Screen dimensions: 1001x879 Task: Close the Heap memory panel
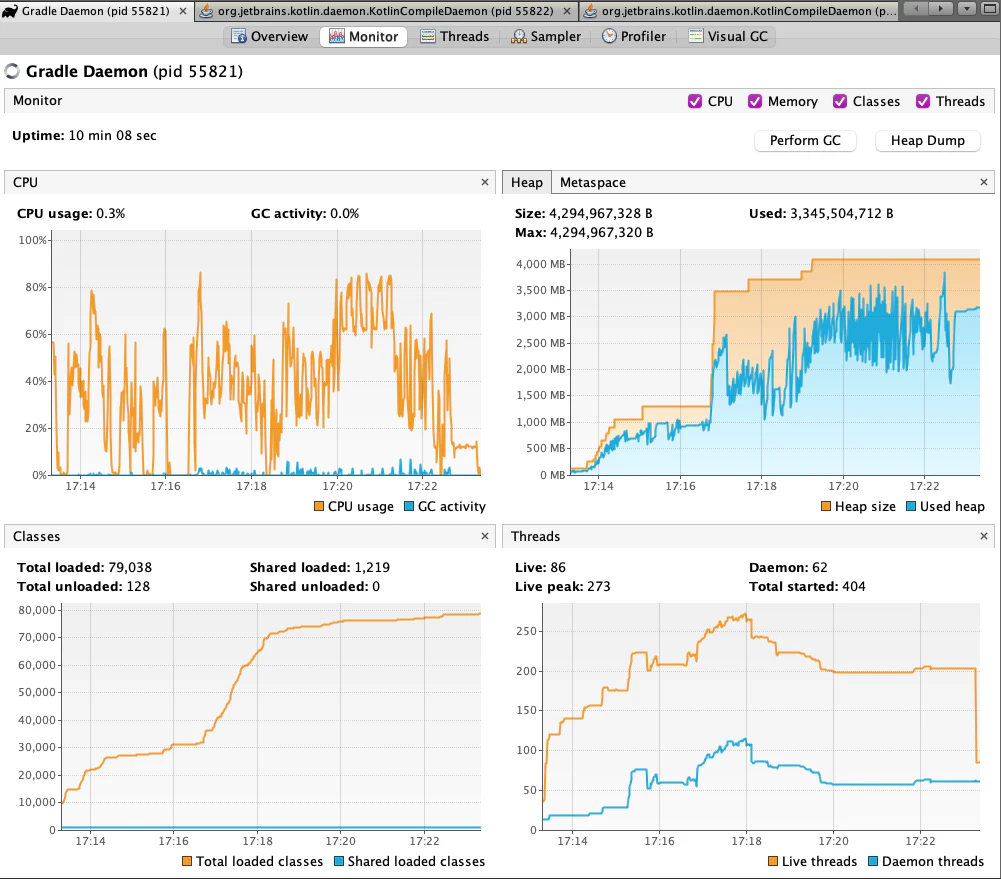984,182
